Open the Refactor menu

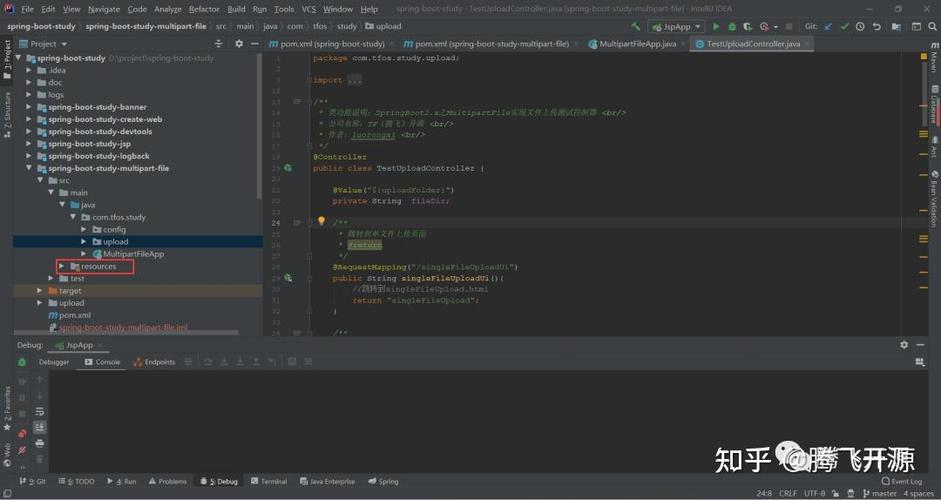click(x=204, y=9)
